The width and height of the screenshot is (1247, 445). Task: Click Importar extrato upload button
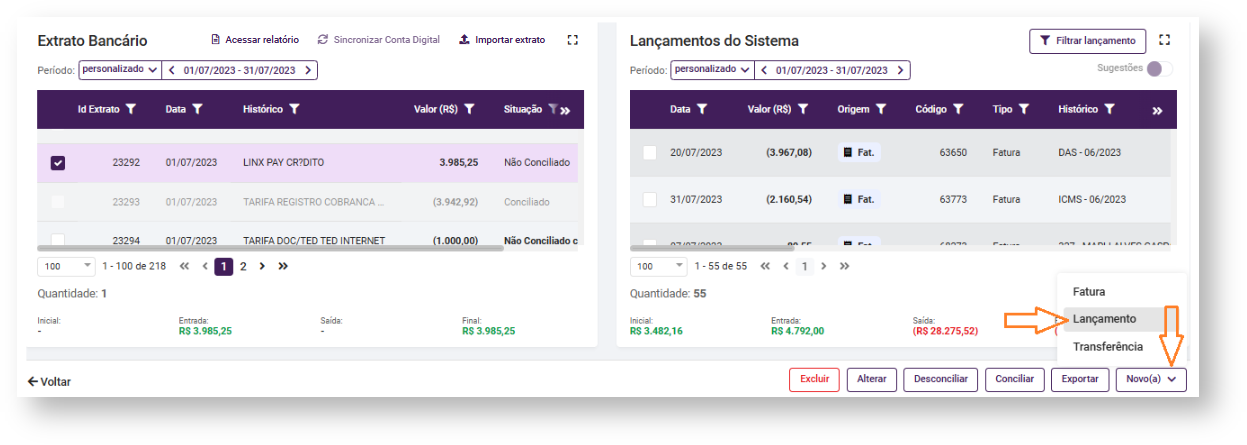pyautogui.click(x=502, y=40)
